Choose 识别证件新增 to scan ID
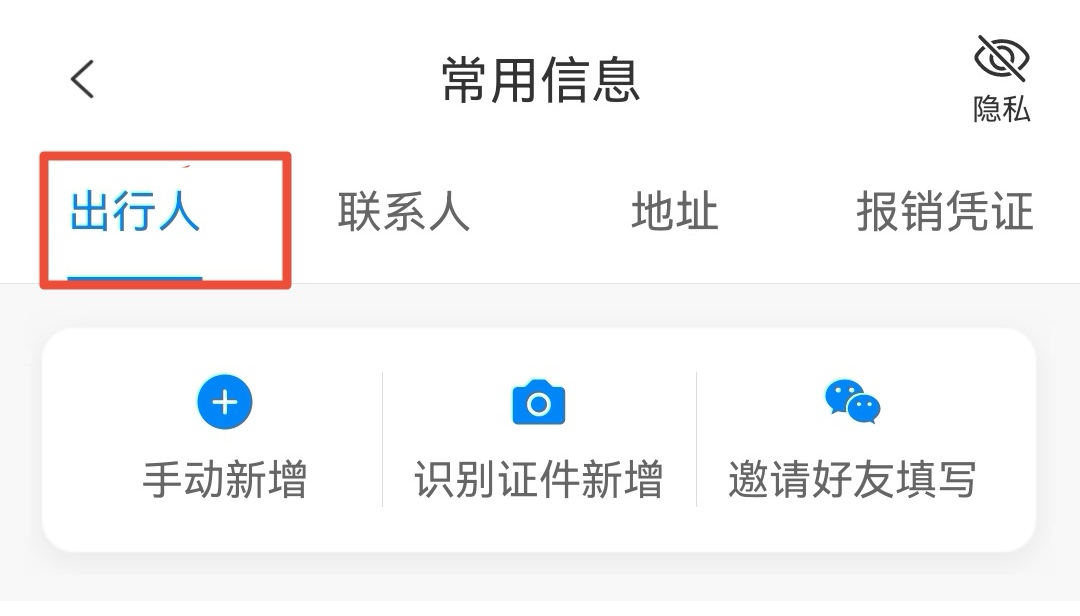Image resolution: width=1080 pixels, height=616 pixels. 539,480
